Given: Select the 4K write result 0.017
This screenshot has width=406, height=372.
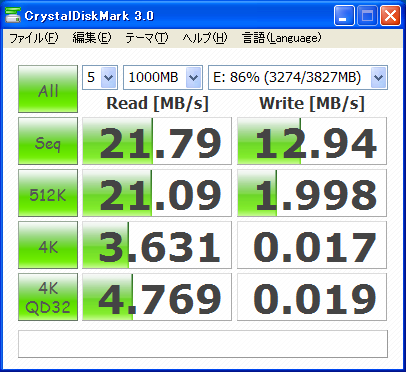Looking at the screenshot, I should 312,245.
